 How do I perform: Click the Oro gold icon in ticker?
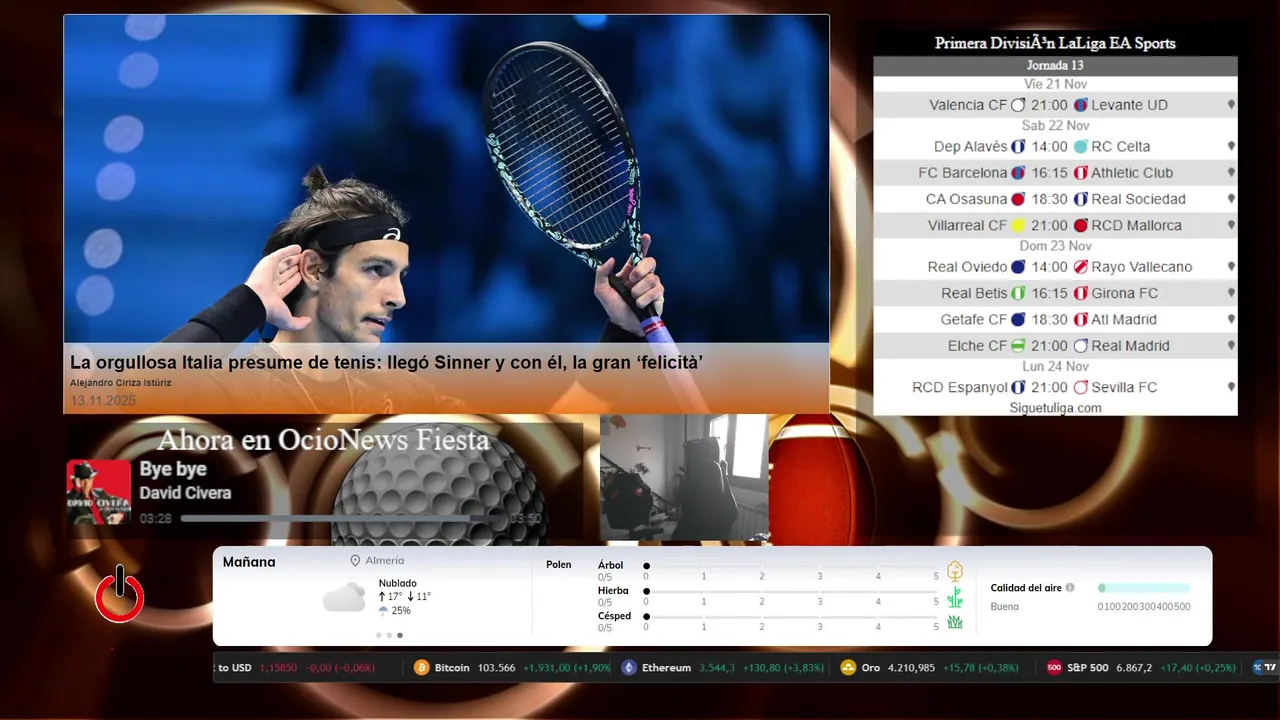848,668
